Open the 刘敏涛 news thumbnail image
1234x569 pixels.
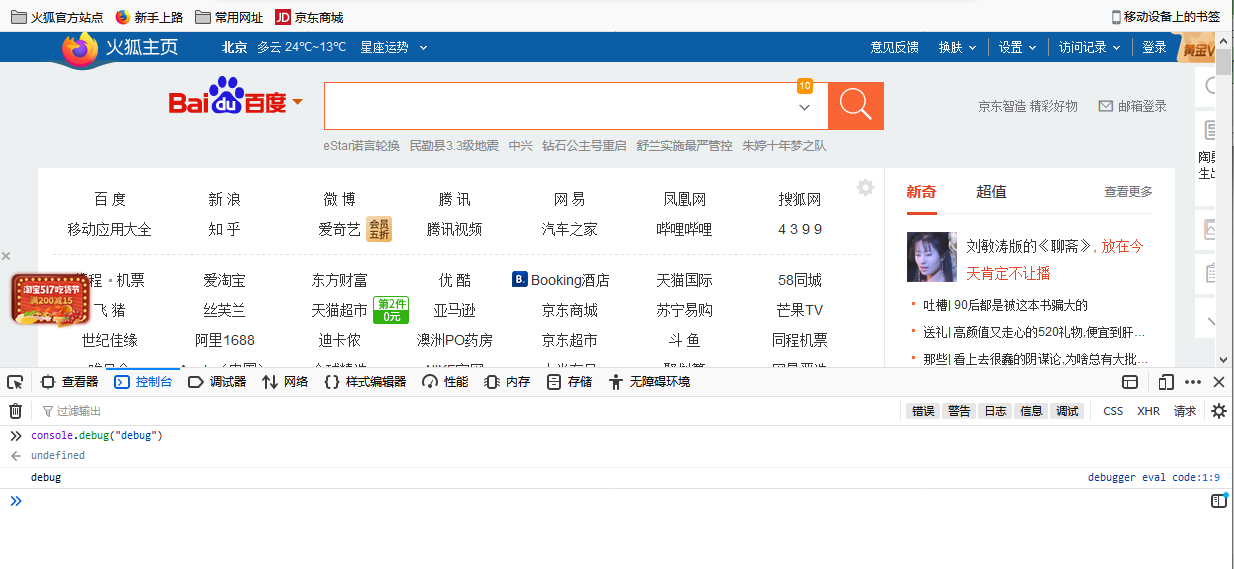coord(932,257)
